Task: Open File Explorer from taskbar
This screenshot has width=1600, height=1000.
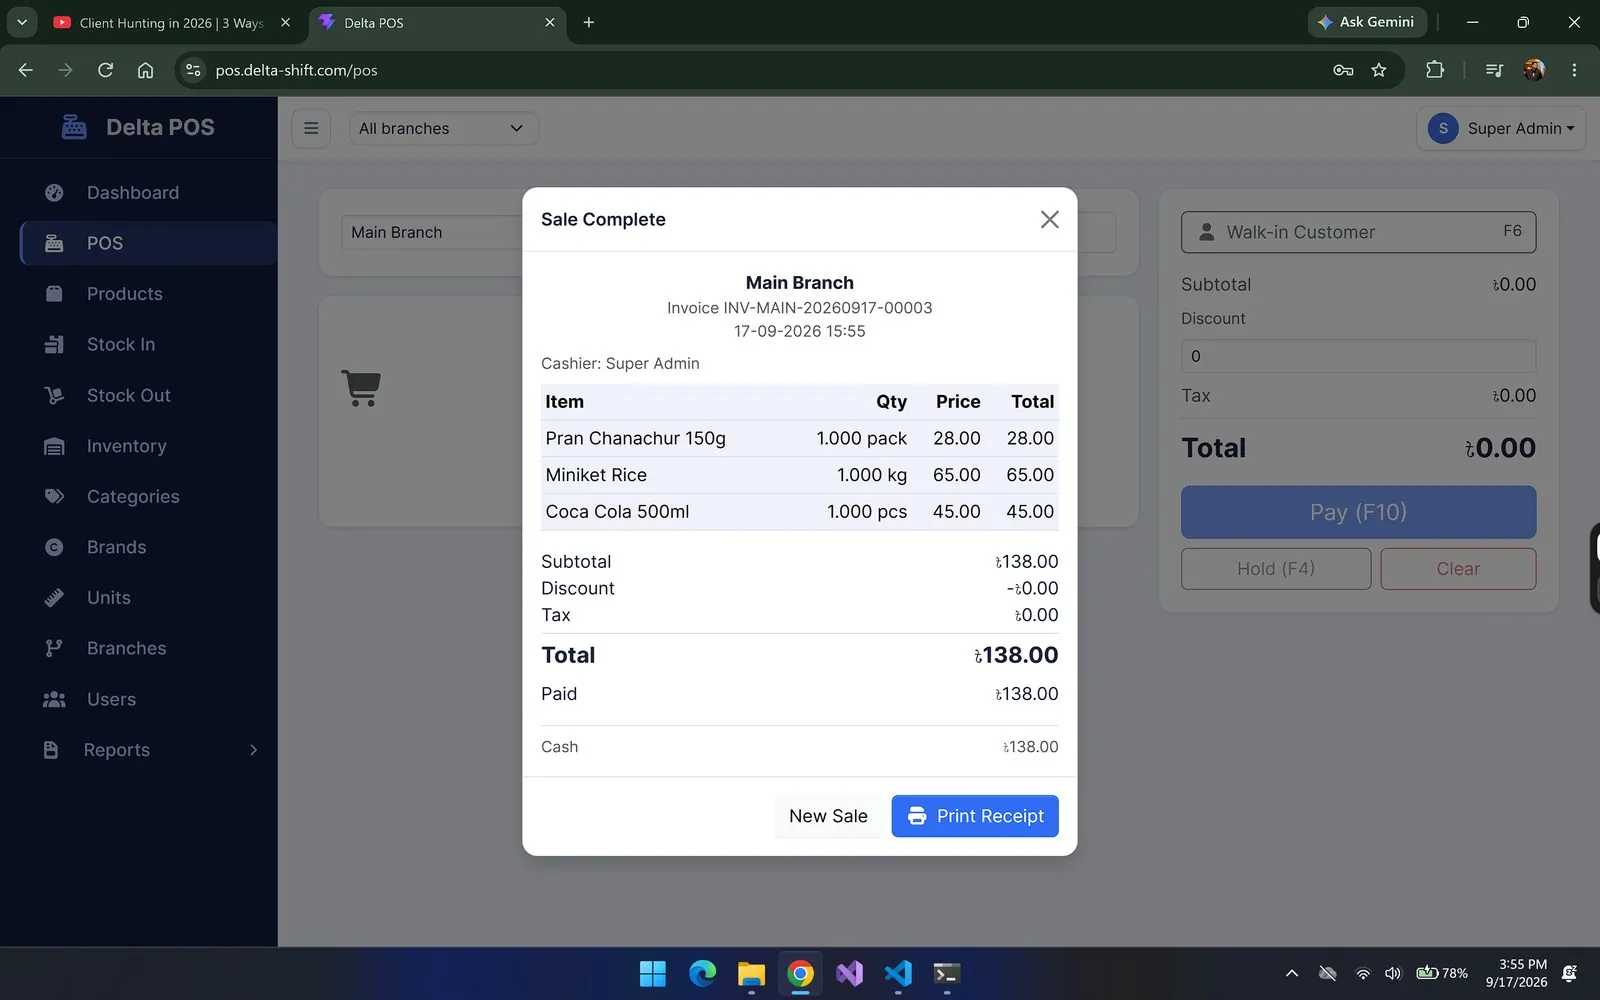Action: [x=751, y=973]
